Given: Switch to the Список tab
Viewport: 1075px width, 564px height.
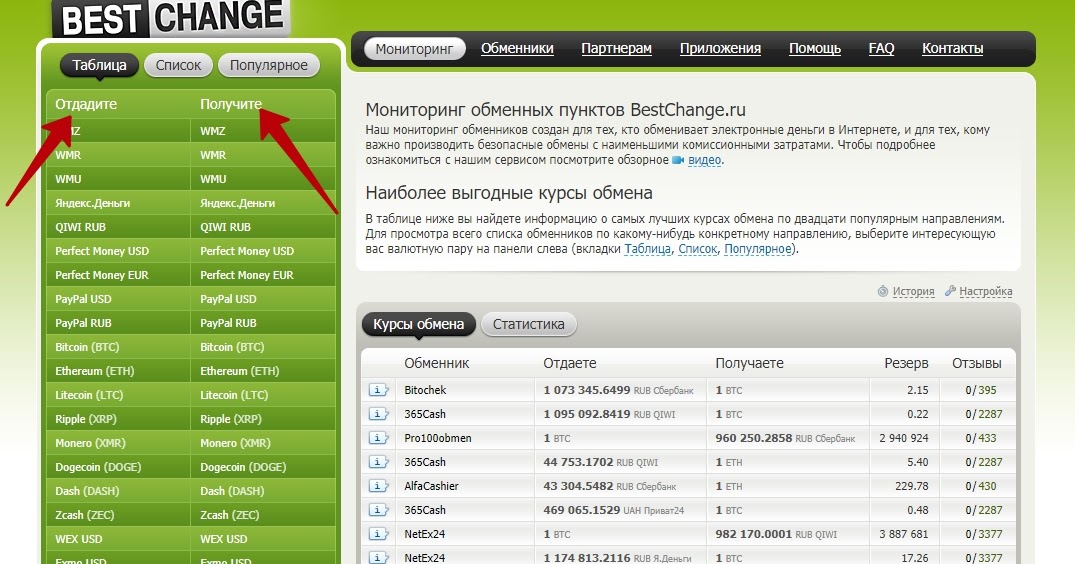Looking at the screenshot, I should [178, 65].
